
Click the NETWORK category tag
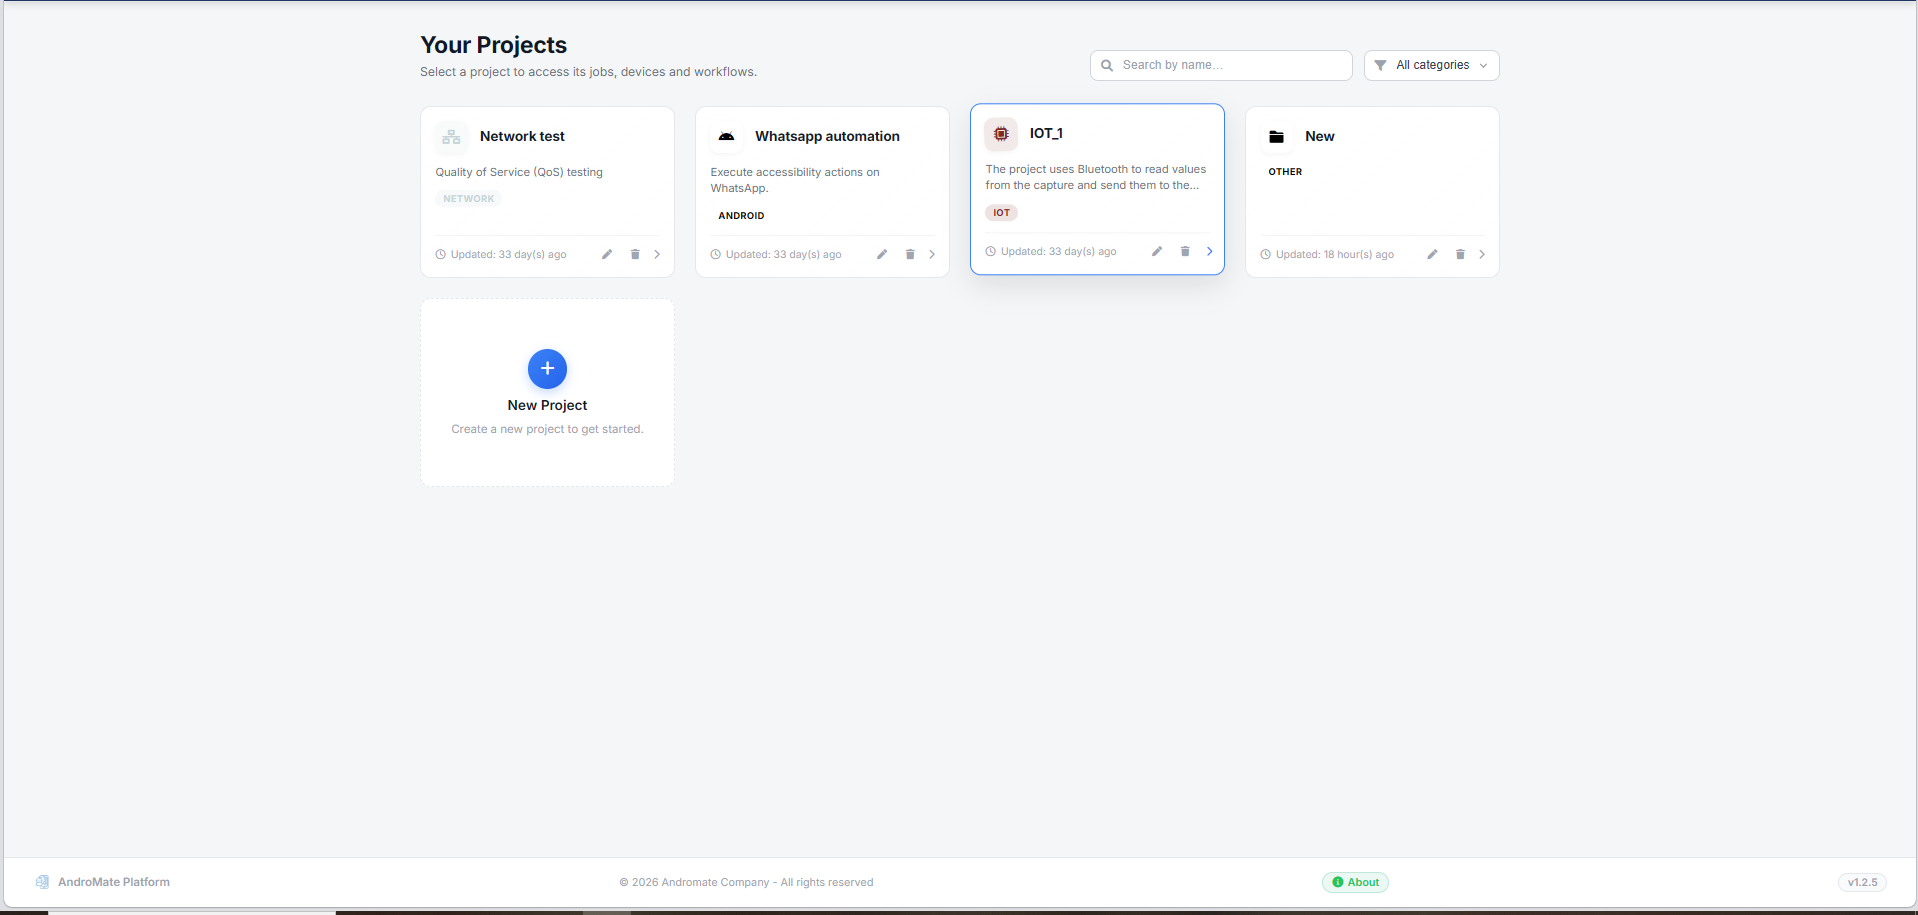tap(468, 199)
